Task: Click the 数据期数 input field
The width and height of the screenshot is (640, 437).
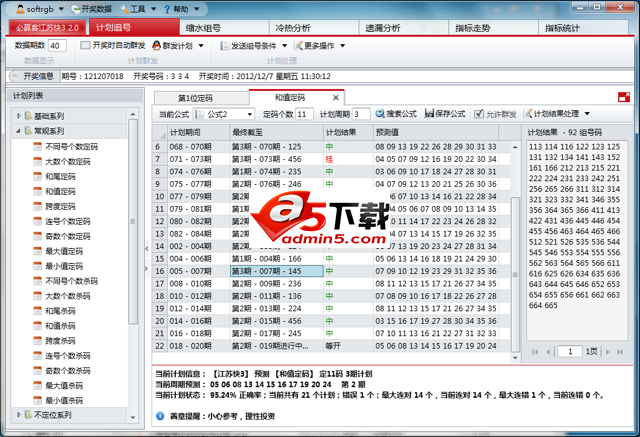Action: 57,46
